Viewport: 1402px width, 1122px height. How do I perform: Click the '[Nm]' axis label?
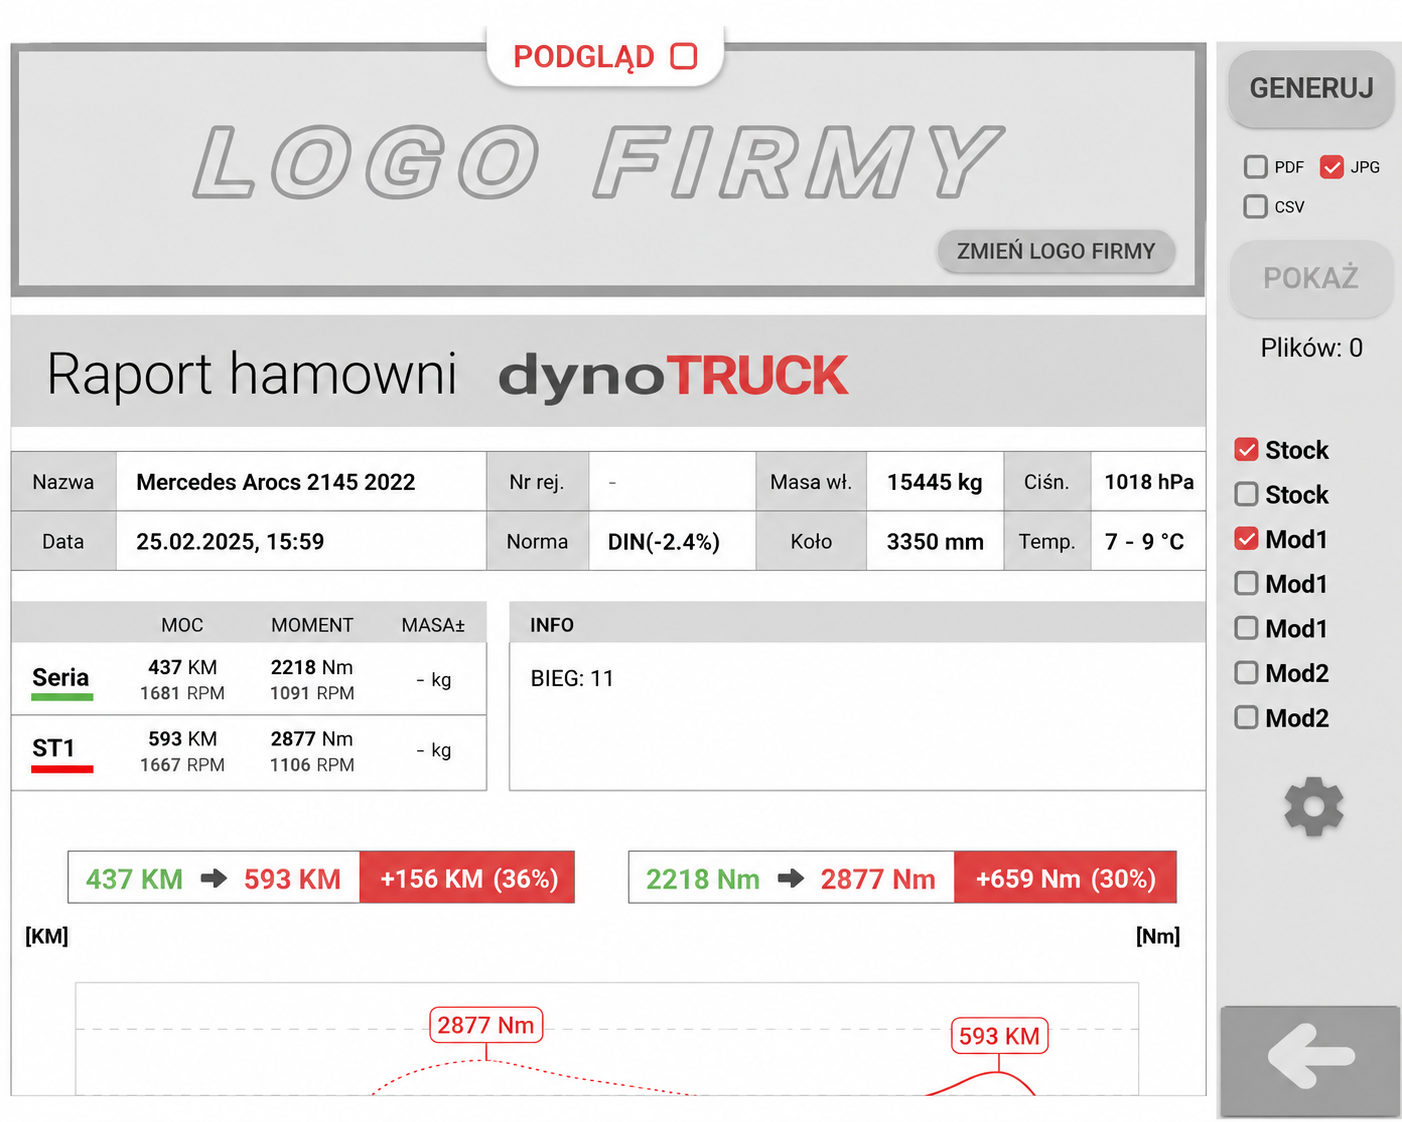click(1158, 936)
